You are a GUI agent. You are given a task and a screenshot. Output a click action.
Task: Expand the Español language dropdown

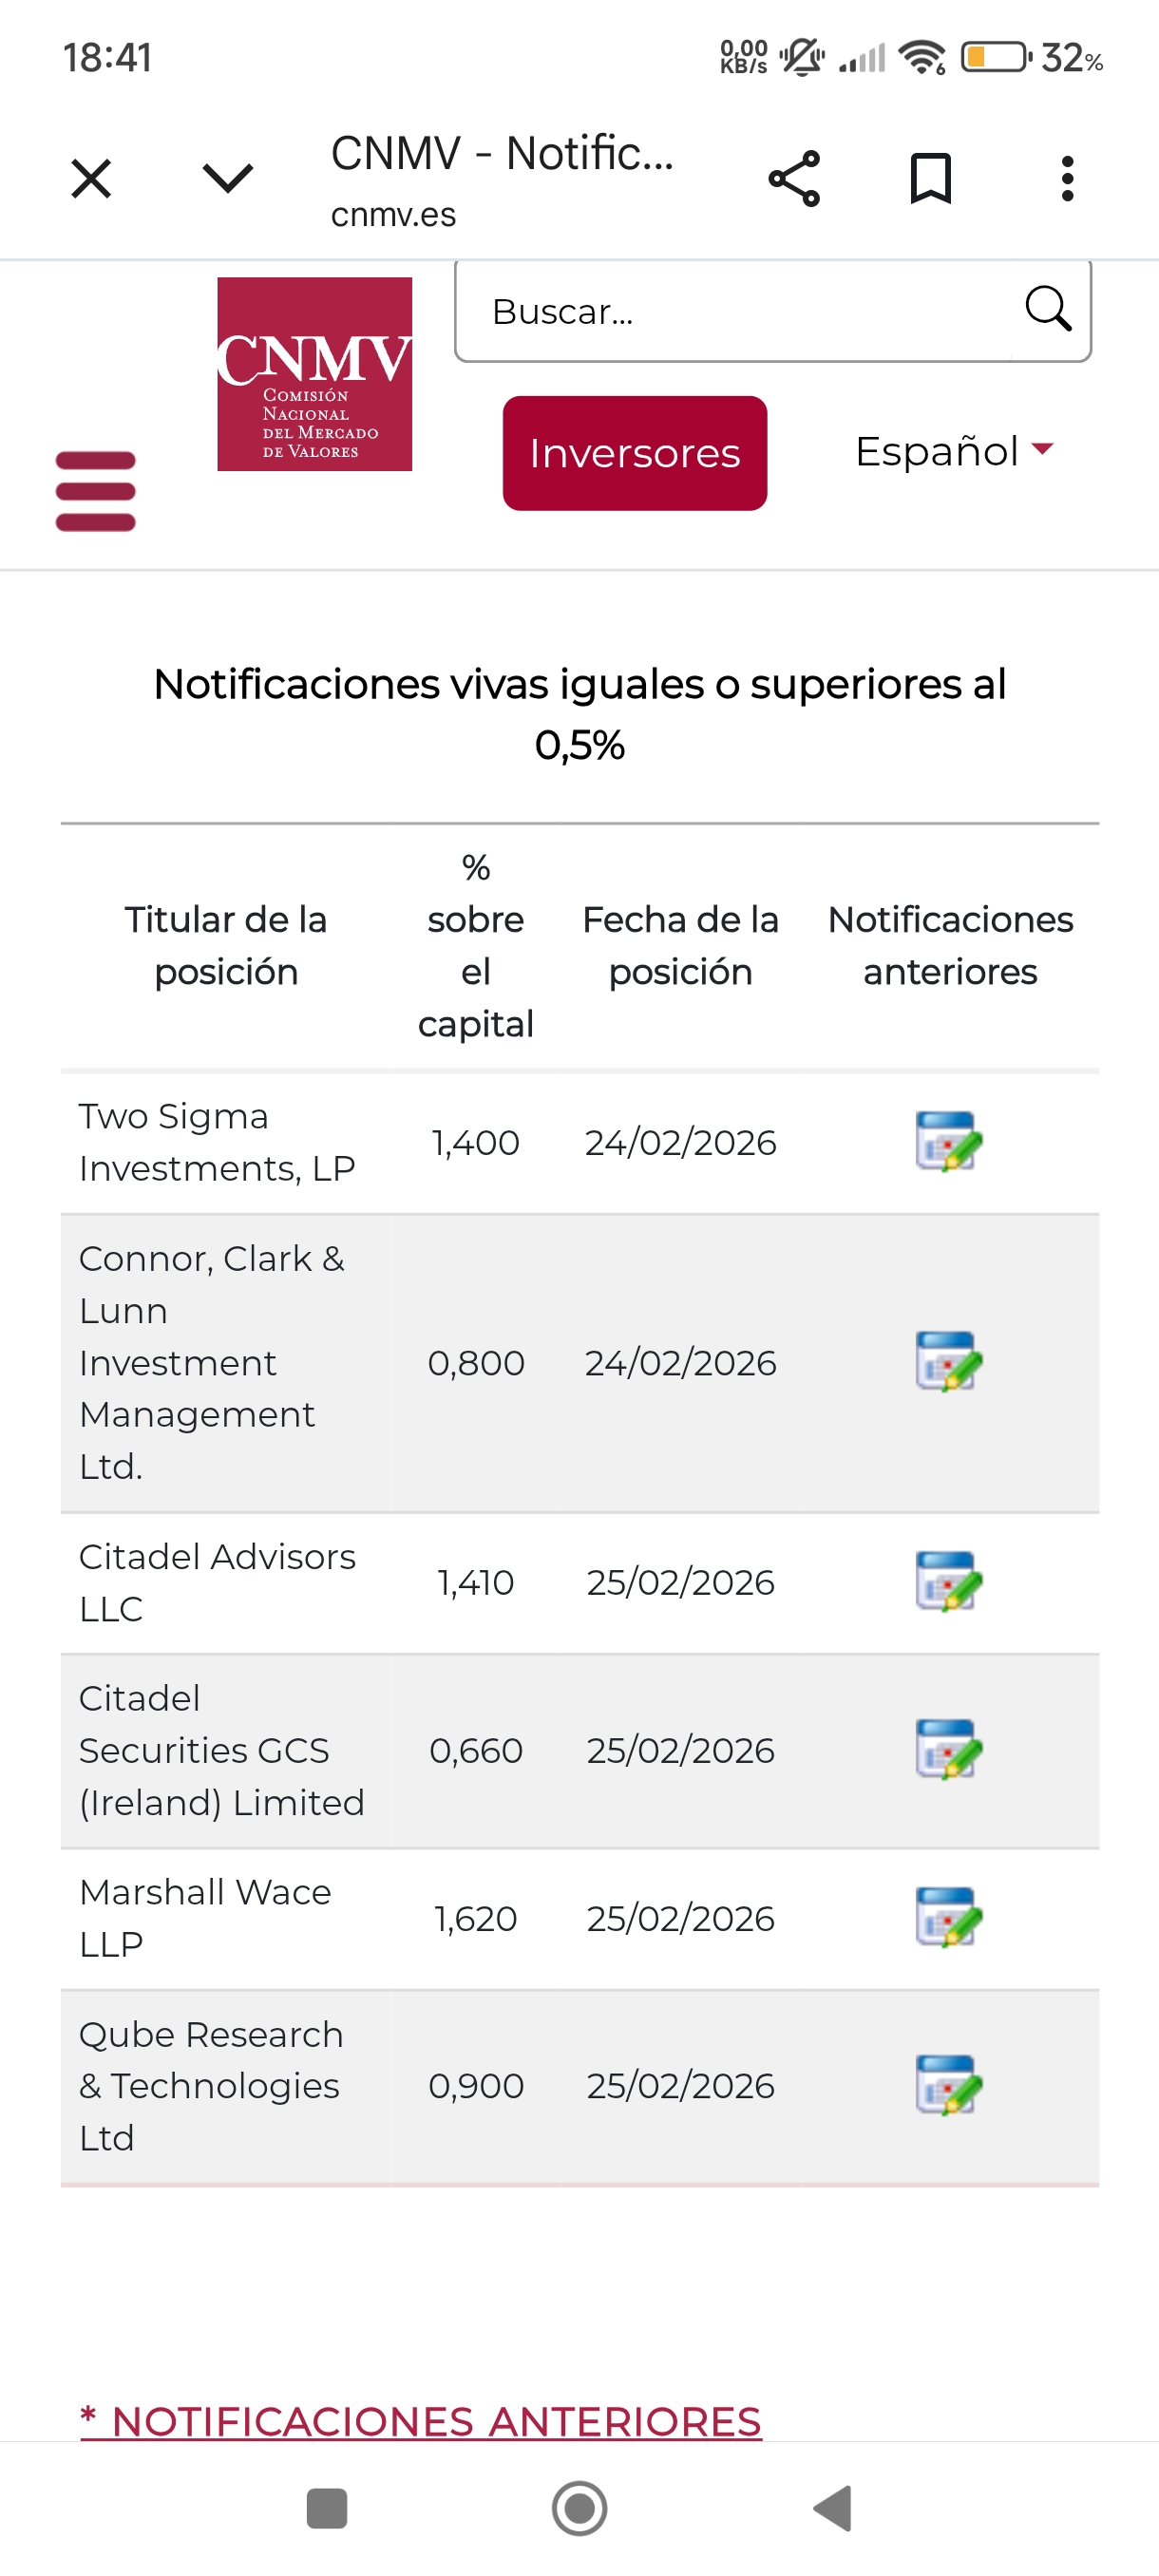(x=954, y=451)
